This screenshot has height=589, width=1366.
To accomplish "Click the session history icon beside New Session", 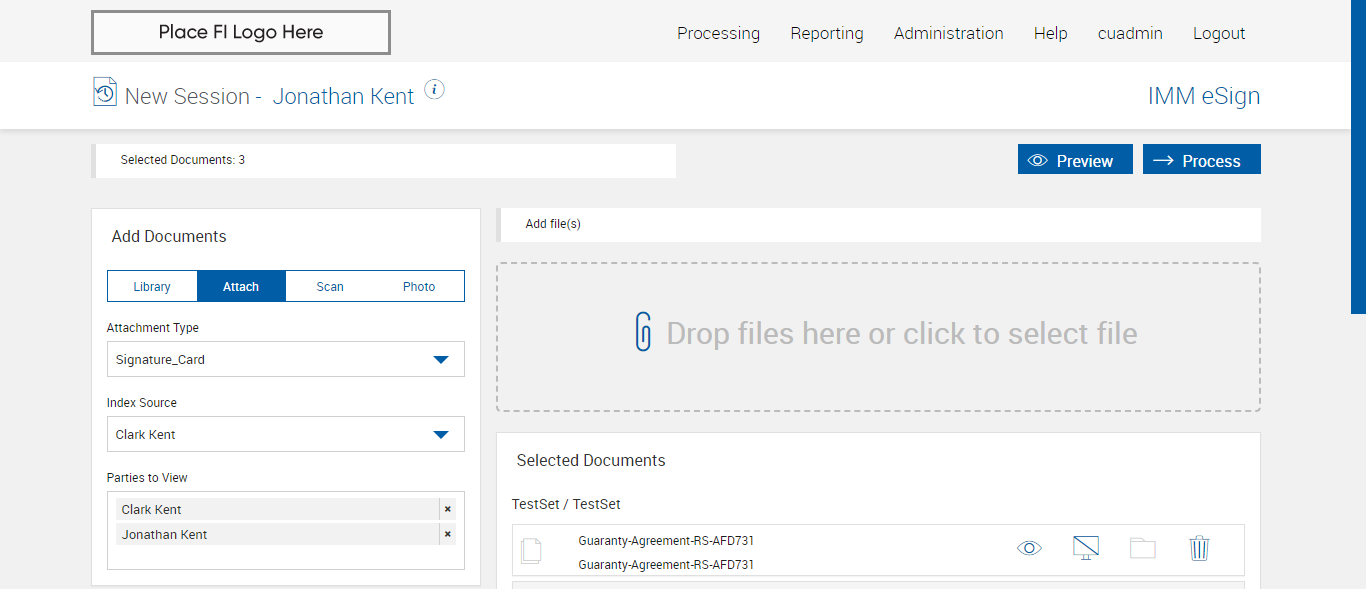I will point(105,92).
